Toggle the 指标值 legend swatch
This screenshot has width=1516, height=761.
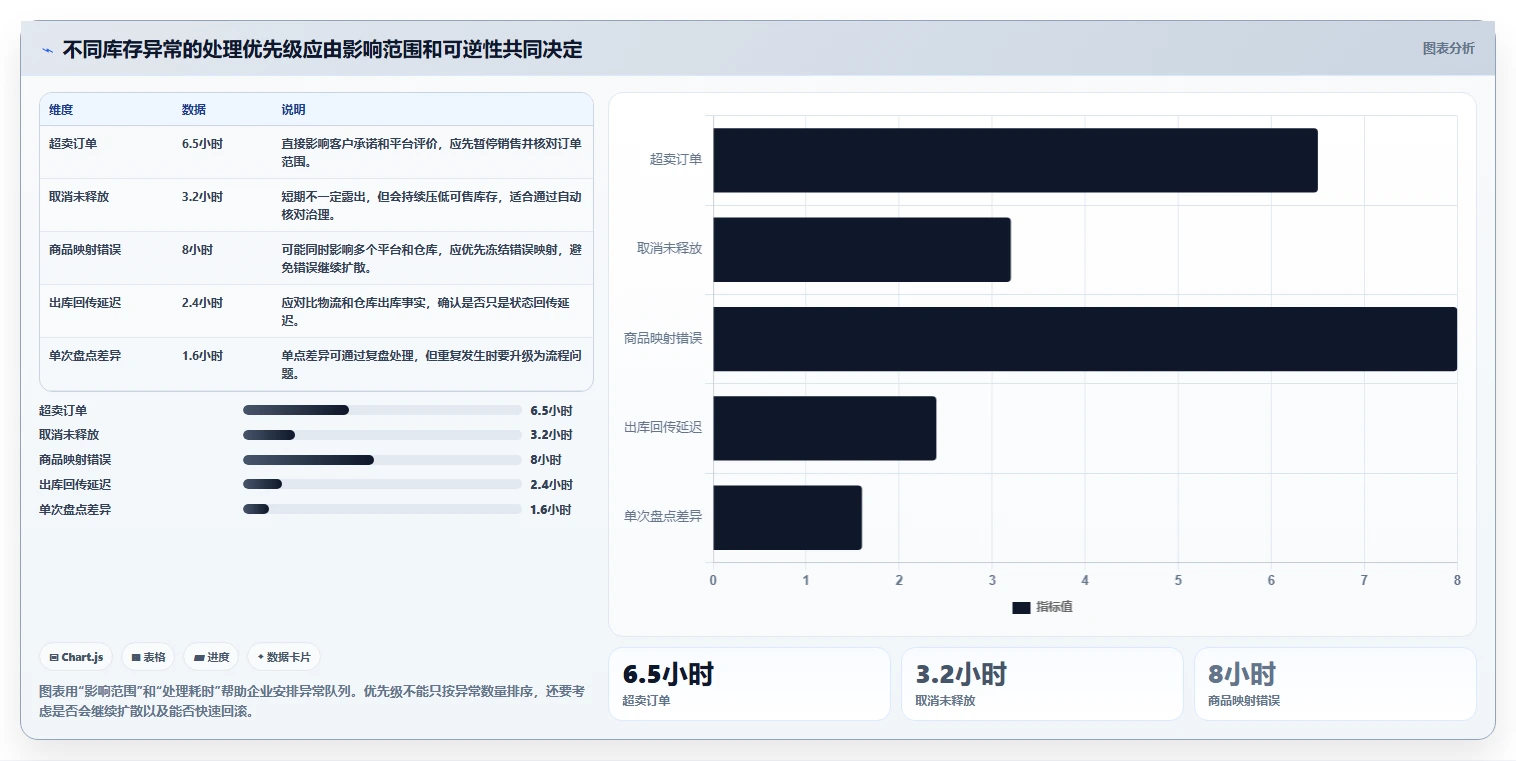pyautogui.click(x=1021, y=607)
